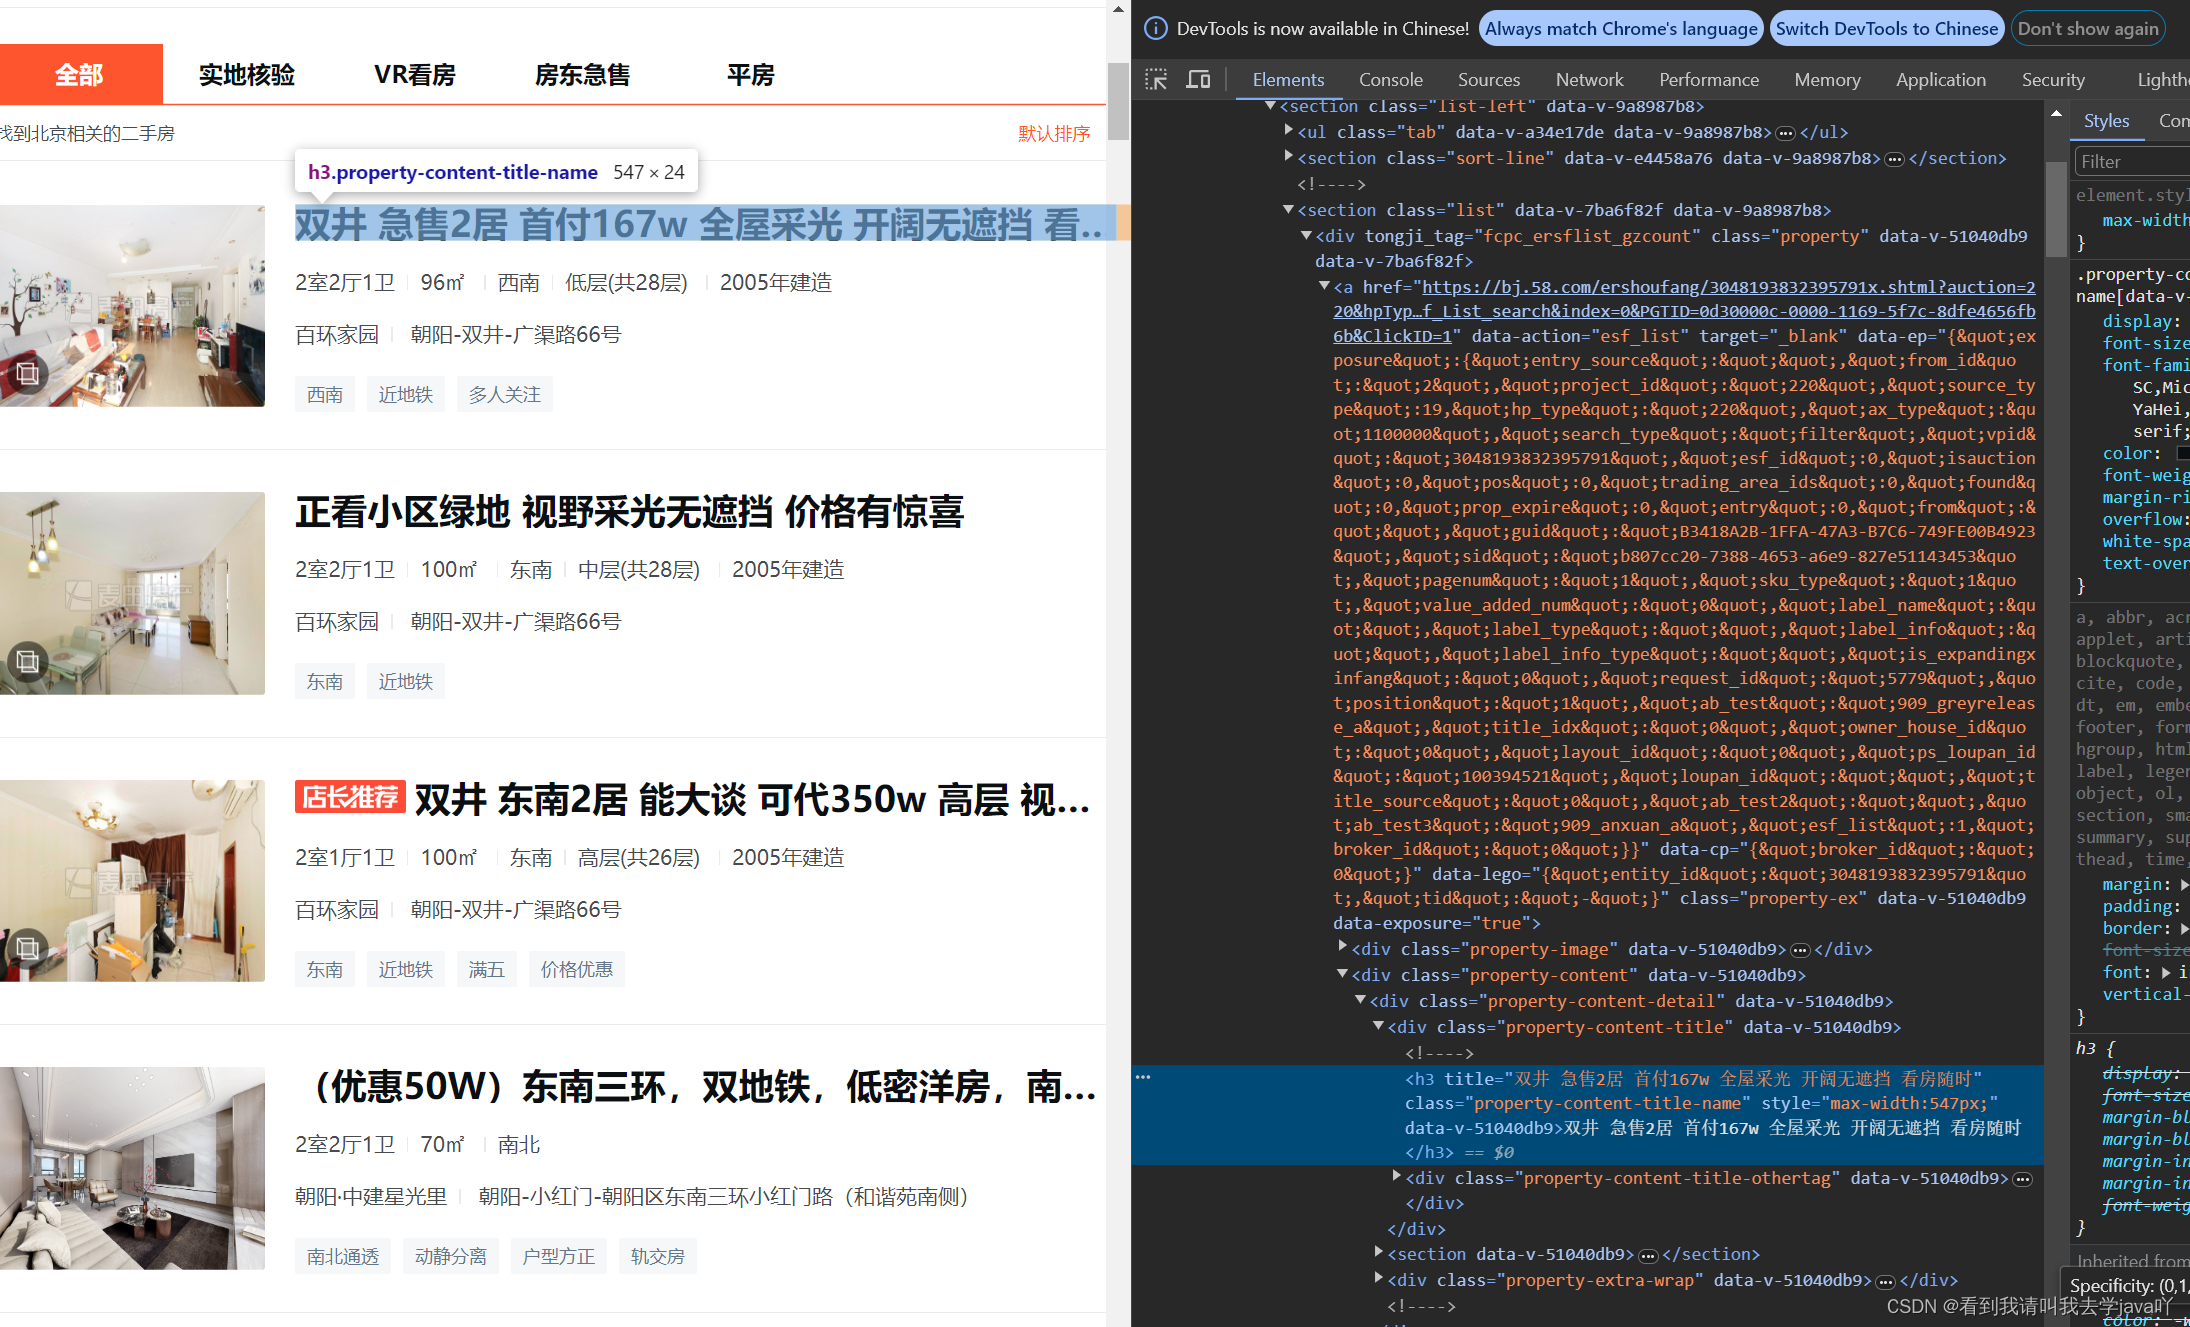
Task: Click the Performance panel icon
Action: tap(1710, 80)
